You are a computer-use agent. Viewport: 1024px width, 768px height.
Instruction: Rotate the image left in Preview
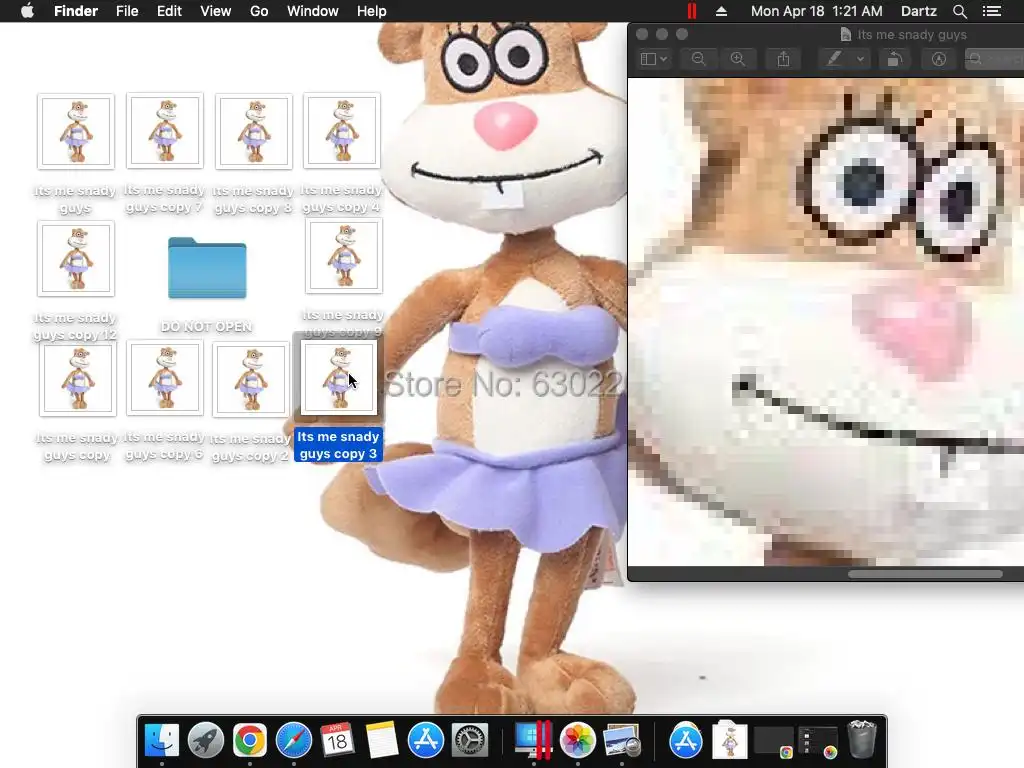[895, 59]
